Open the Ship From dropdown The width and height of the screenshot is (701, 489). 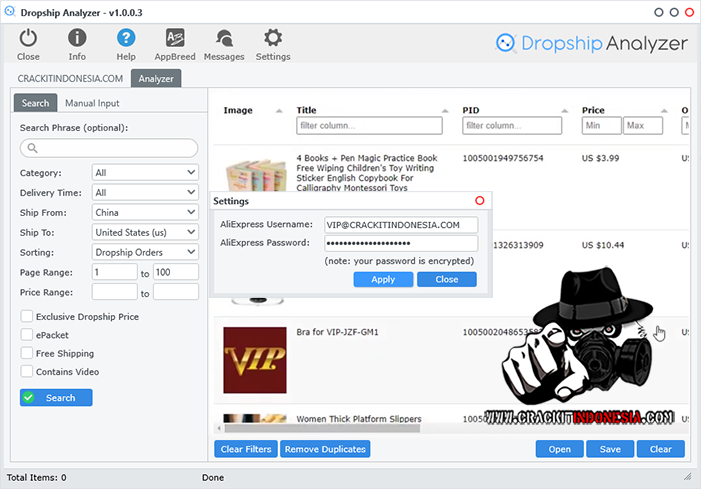(x=145, y=213)
